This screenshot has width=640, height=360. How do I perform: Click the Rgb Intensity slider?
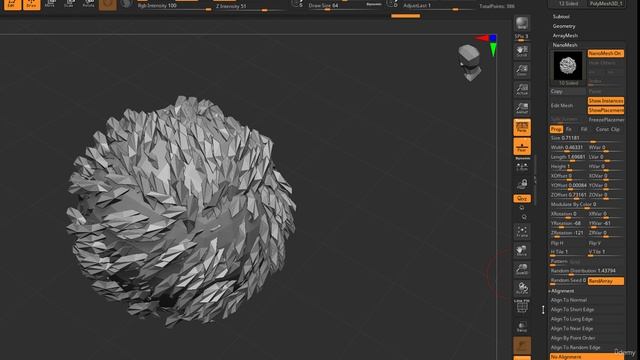pyautogui.click(x=174, y=7)
